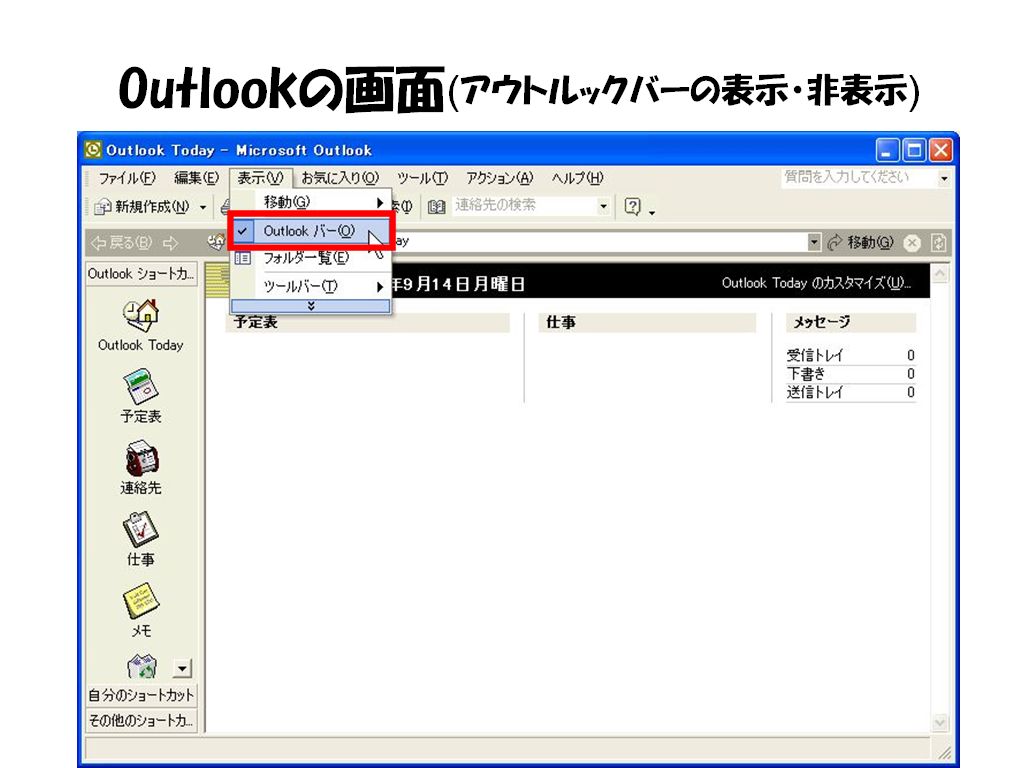Click the refresh page icon

pyautogui.click(x=938, y=243)
